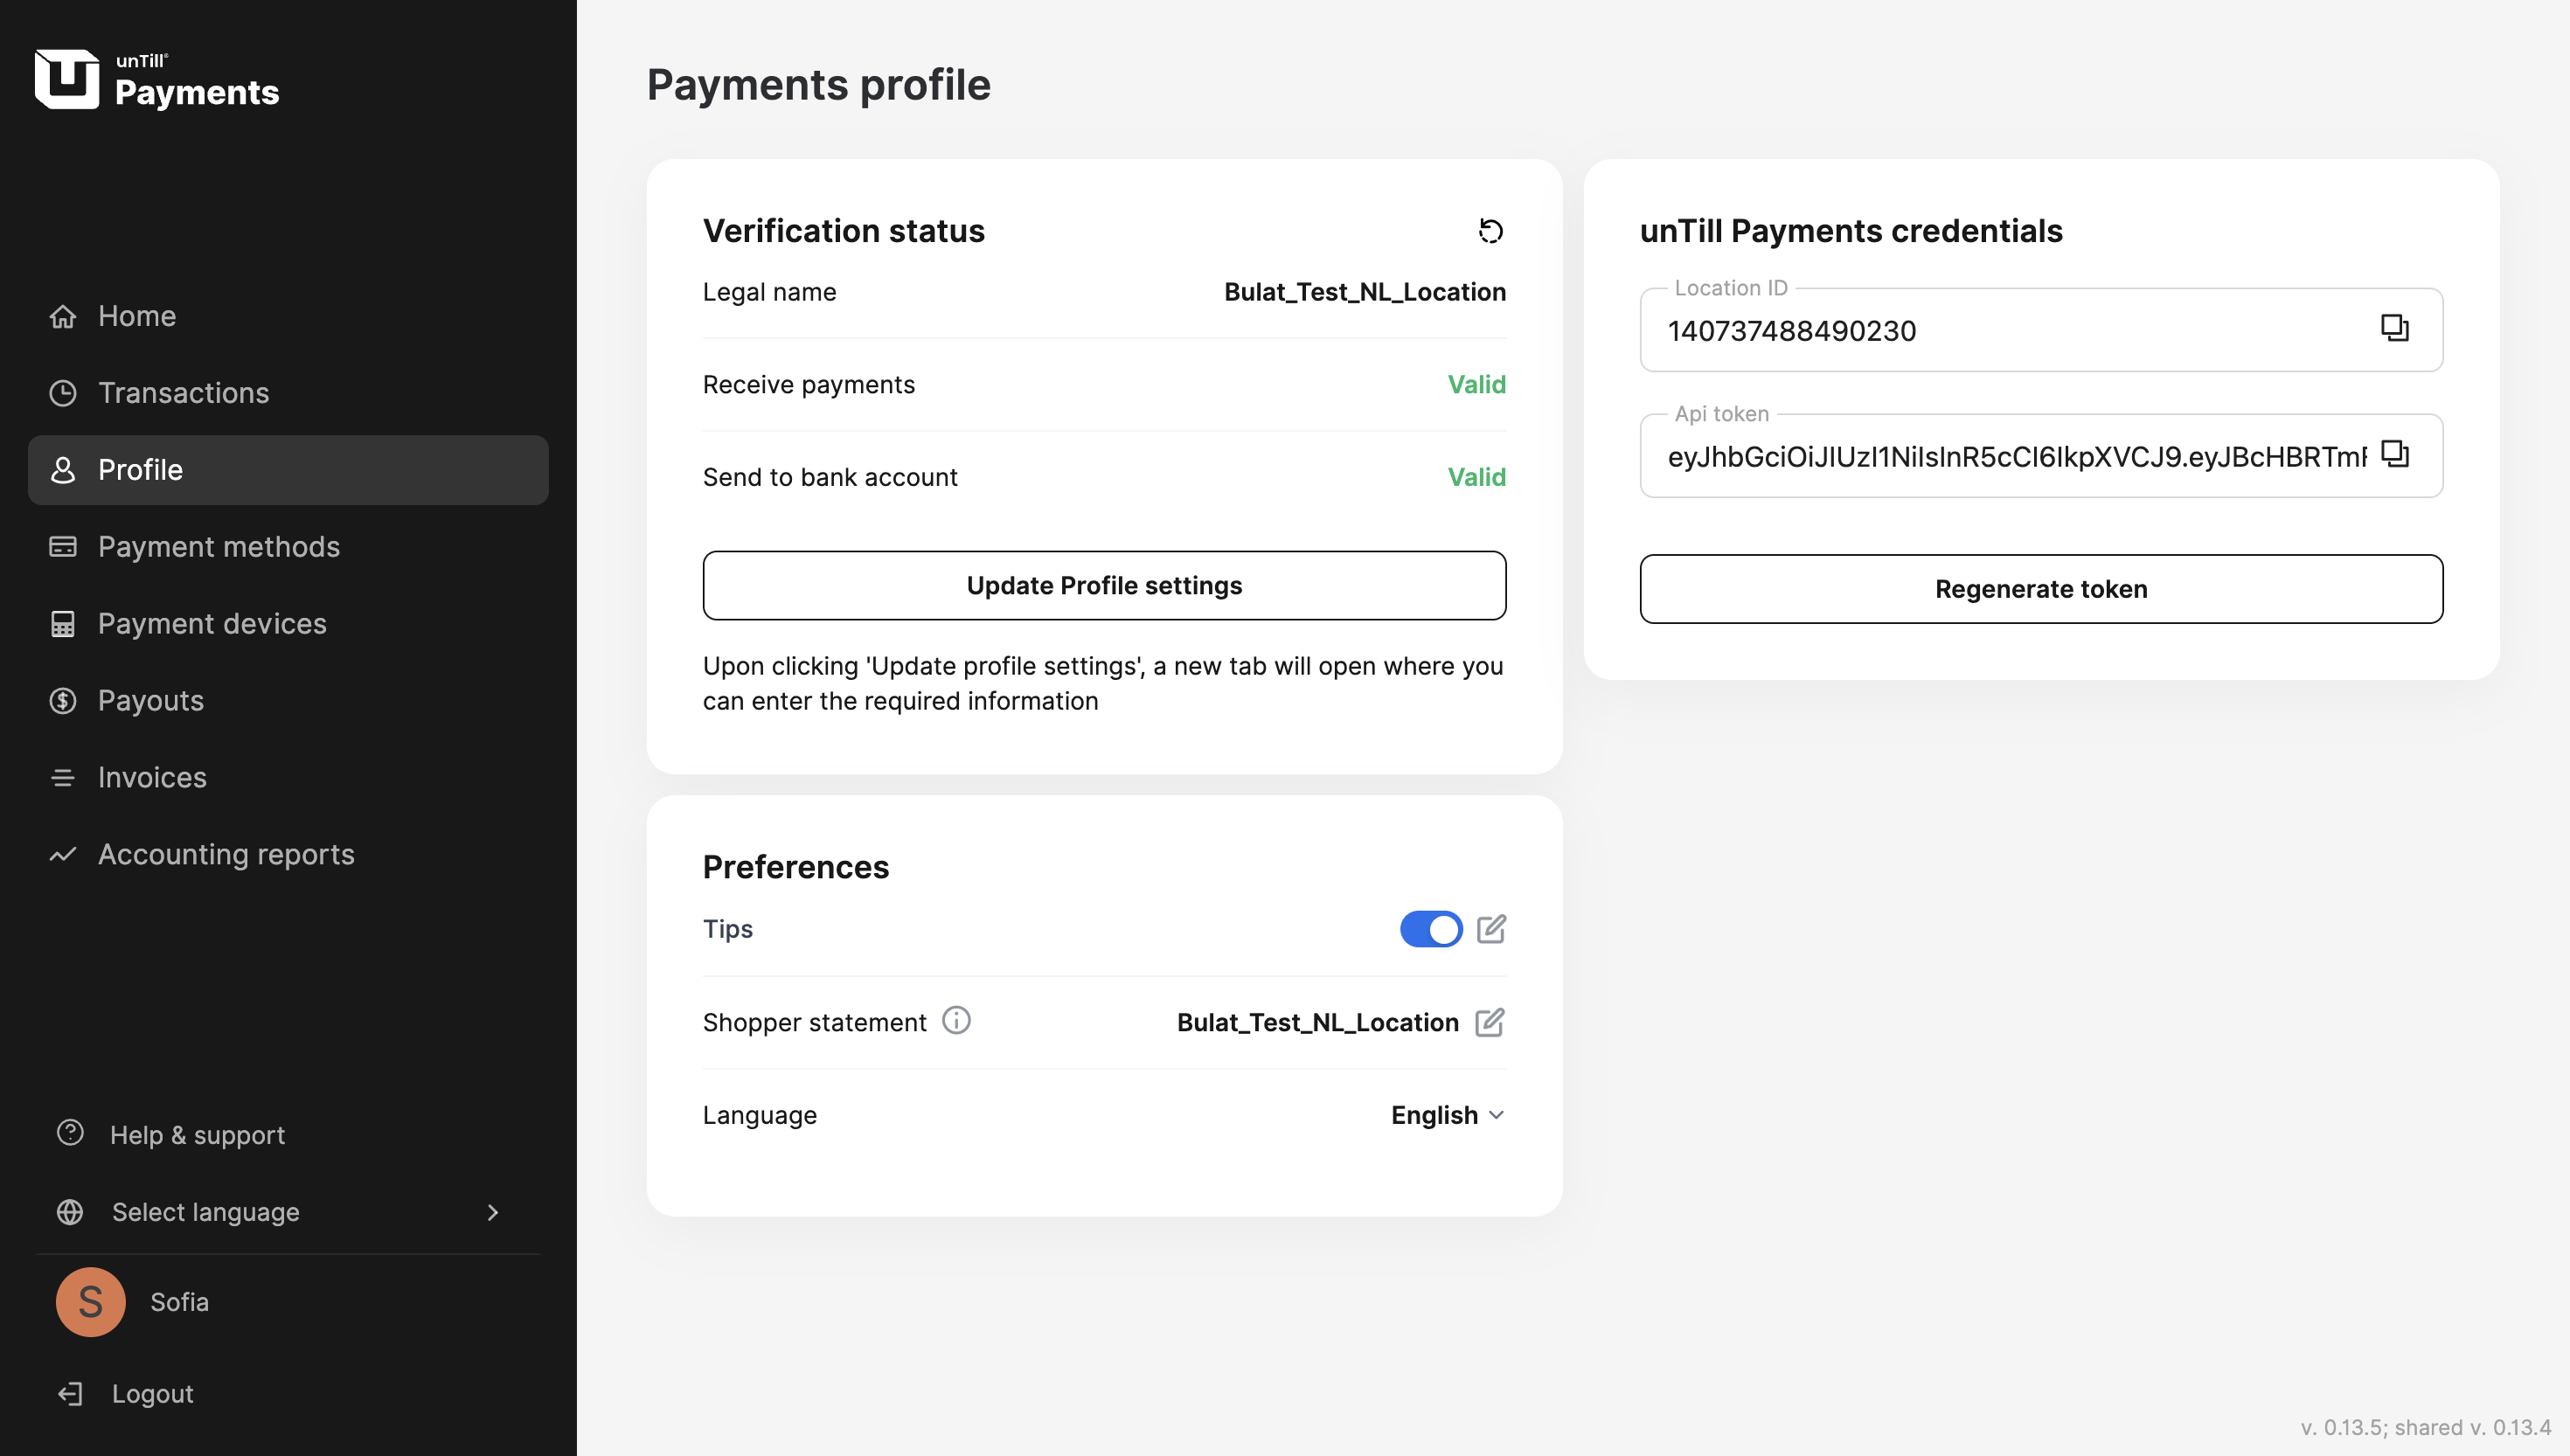Edit the Shopper statement
Screen dimensions: 2570x1456
click(1490, 1022)
